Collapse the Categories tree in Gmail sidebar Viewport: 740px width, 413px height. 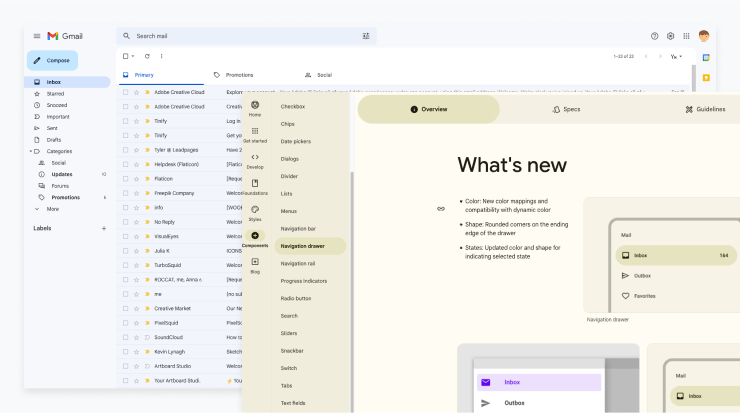31,152
